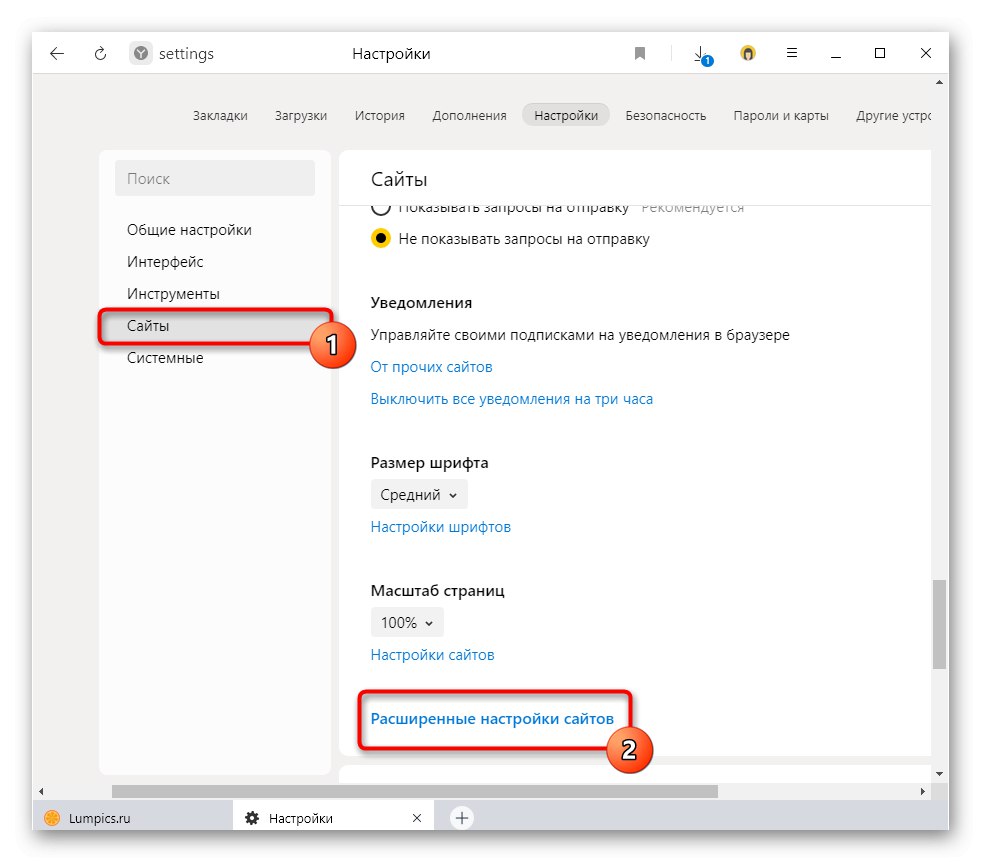981x862 pixels.
Task: Close the Настройки browser tab
Action: coord(417,818)
